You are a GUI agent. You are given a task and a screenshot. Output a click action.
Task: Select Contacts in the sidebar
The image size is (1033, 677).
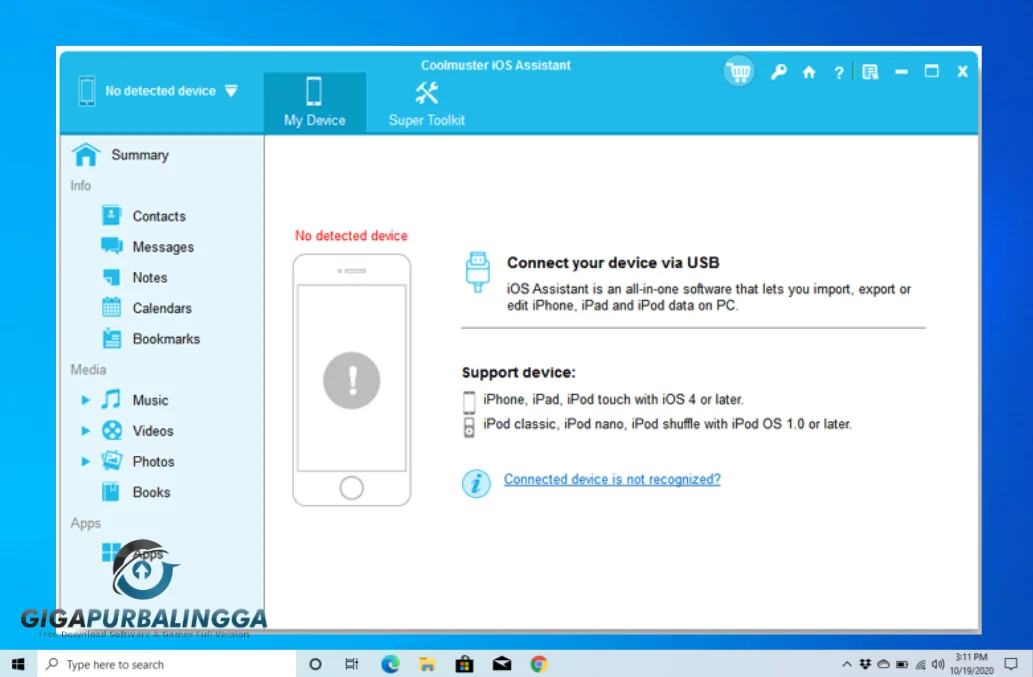pos(158,216)
